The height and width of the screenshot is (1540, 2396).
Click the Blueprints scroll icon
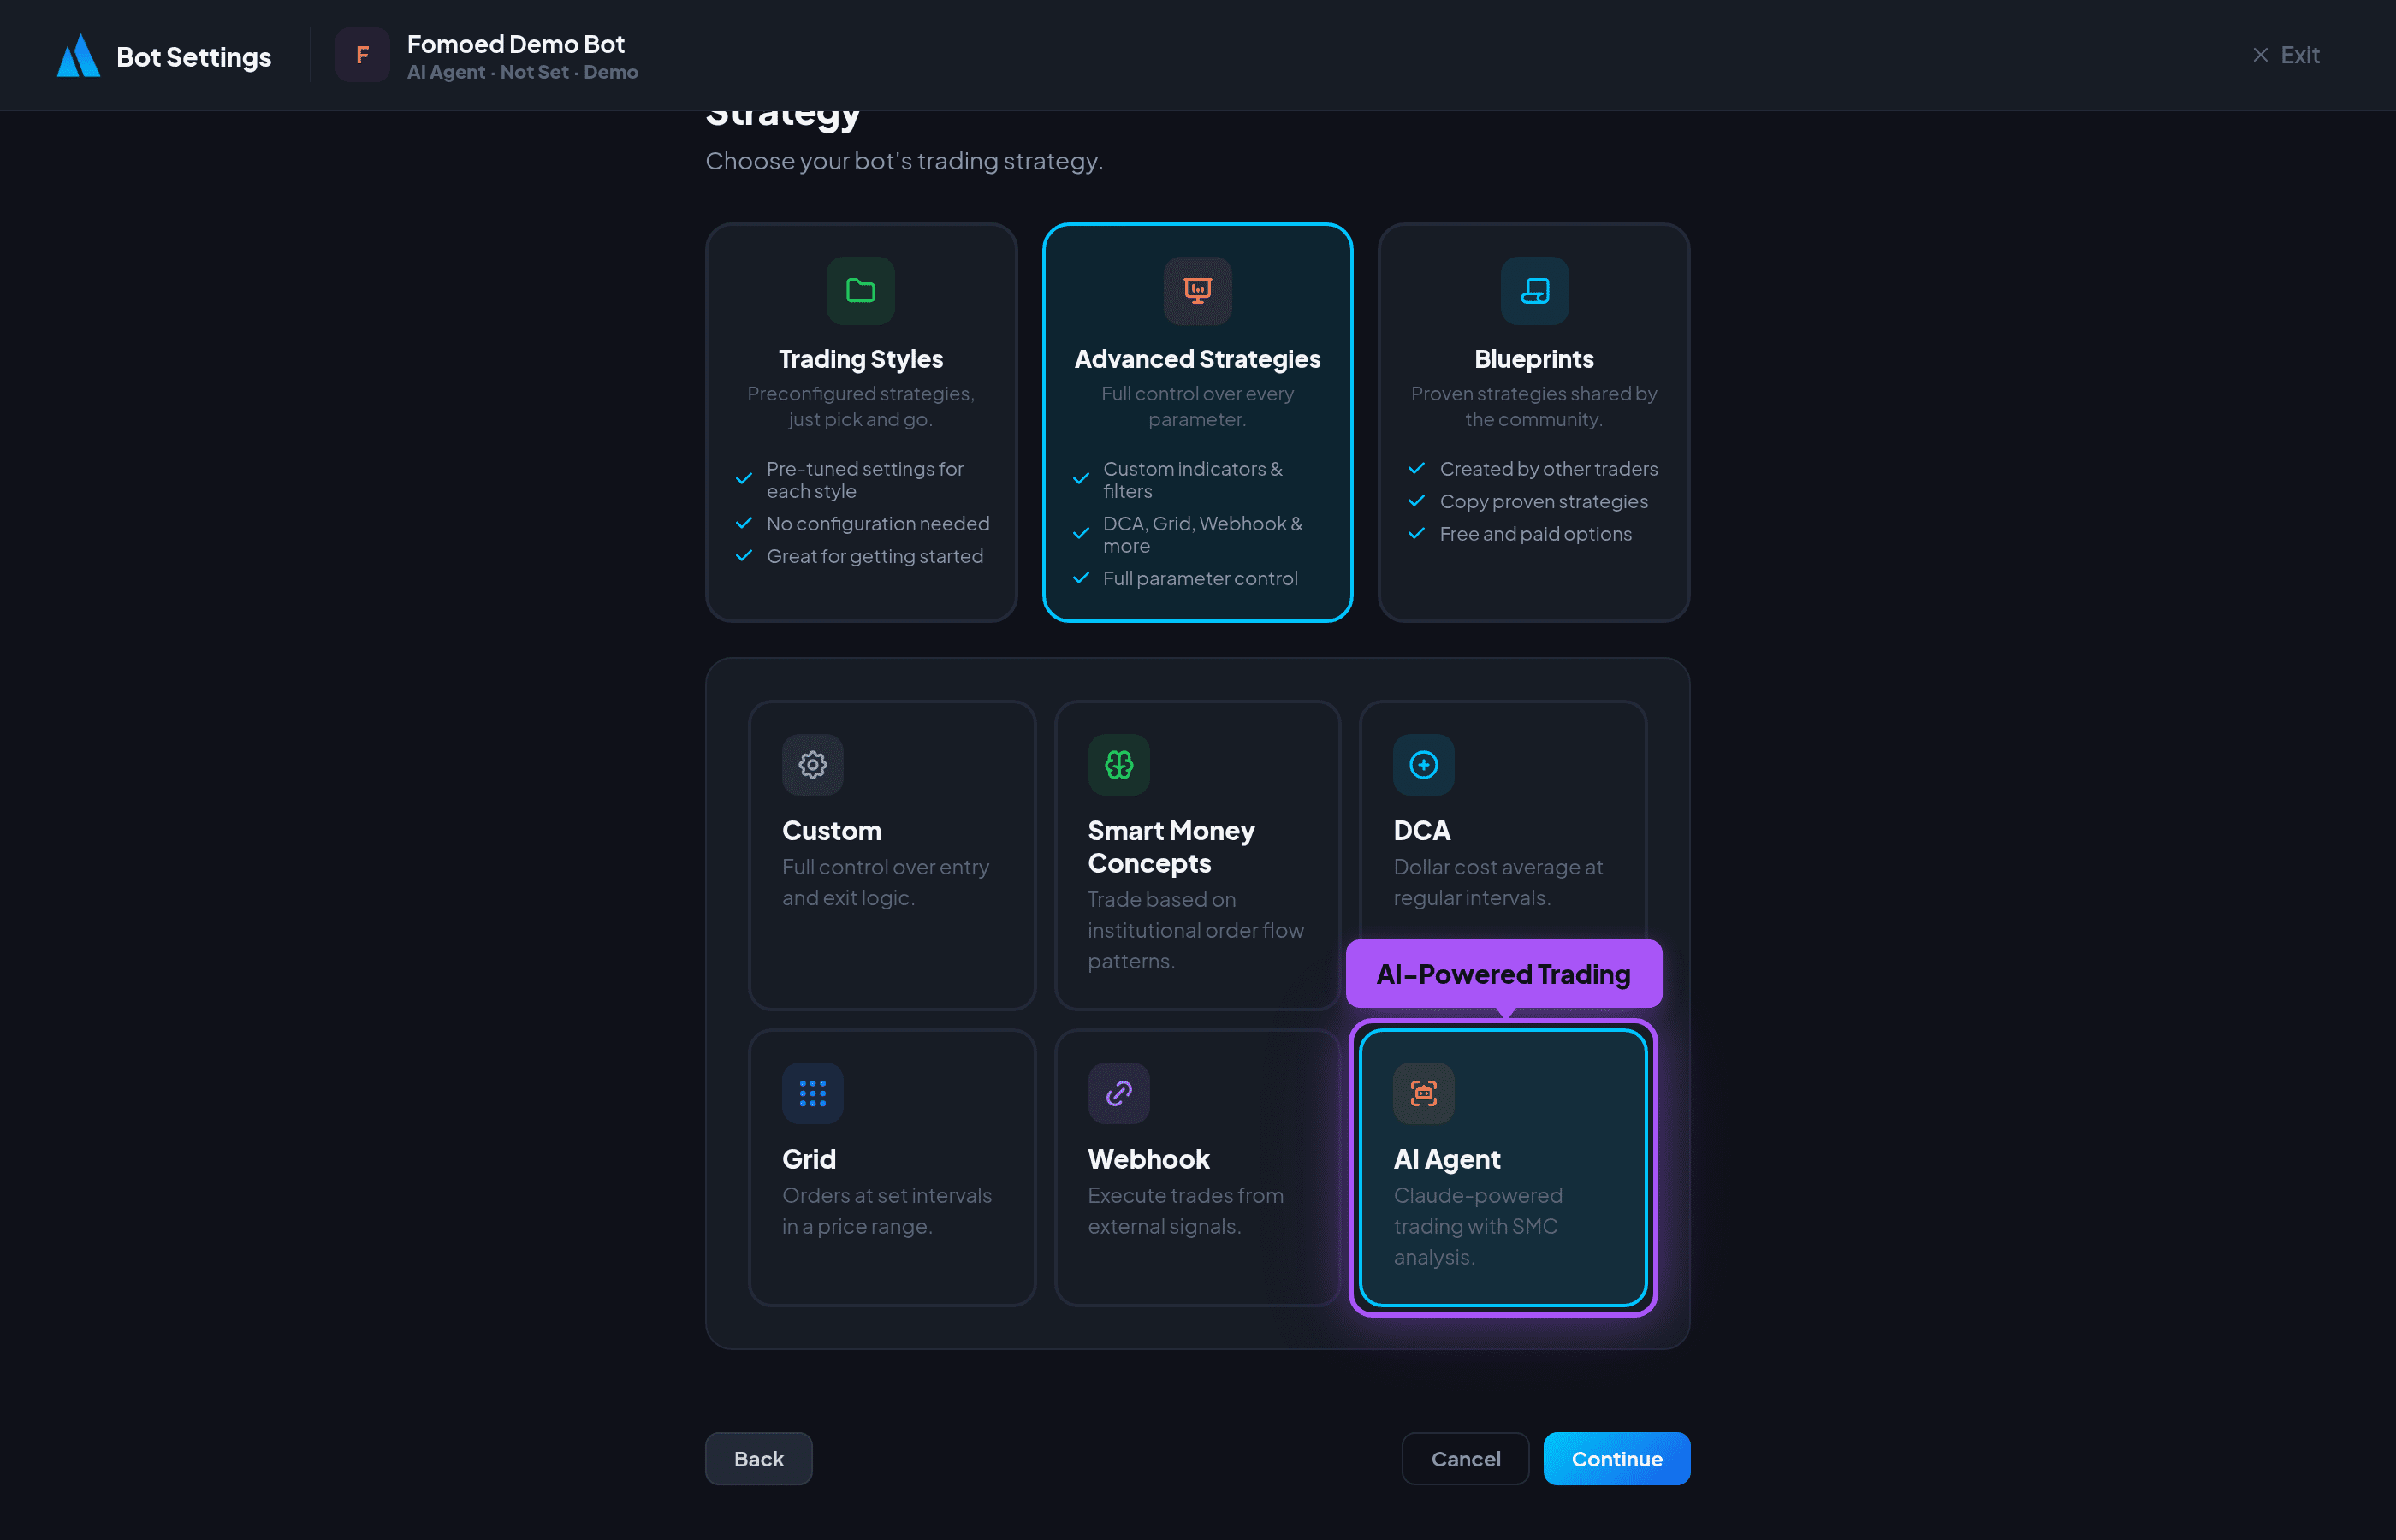[1534, 291]
